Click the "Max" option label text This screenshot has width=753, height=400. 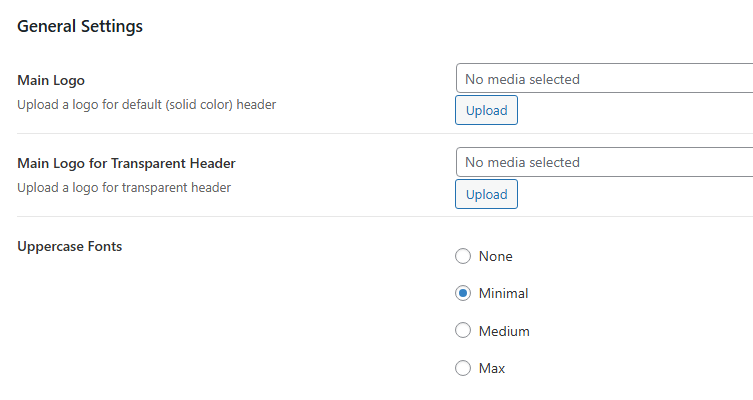(x=492, y=368)
